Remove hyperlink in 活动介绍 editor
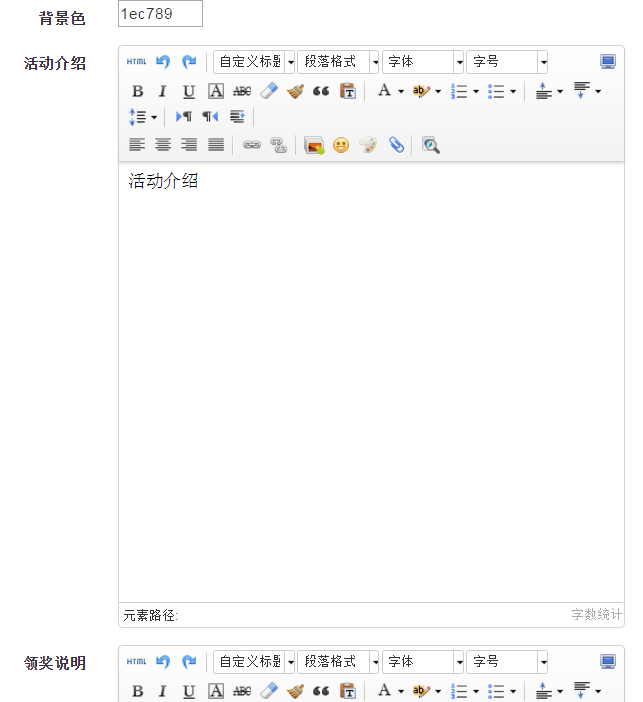This screenshot has width=643, height=702. 278,145
